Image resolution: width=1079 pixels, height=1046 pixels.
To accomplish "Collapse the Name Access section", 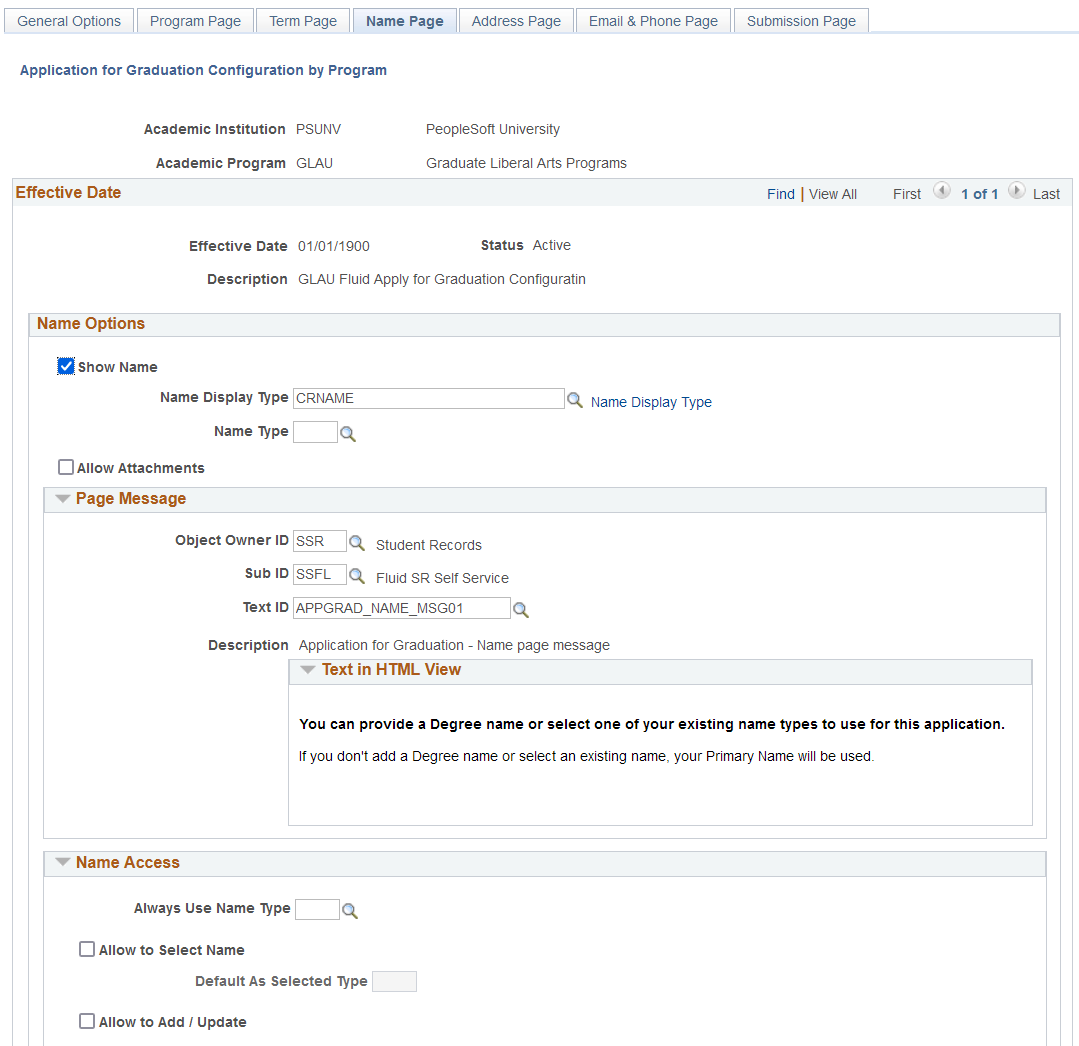I will [63, 862].
